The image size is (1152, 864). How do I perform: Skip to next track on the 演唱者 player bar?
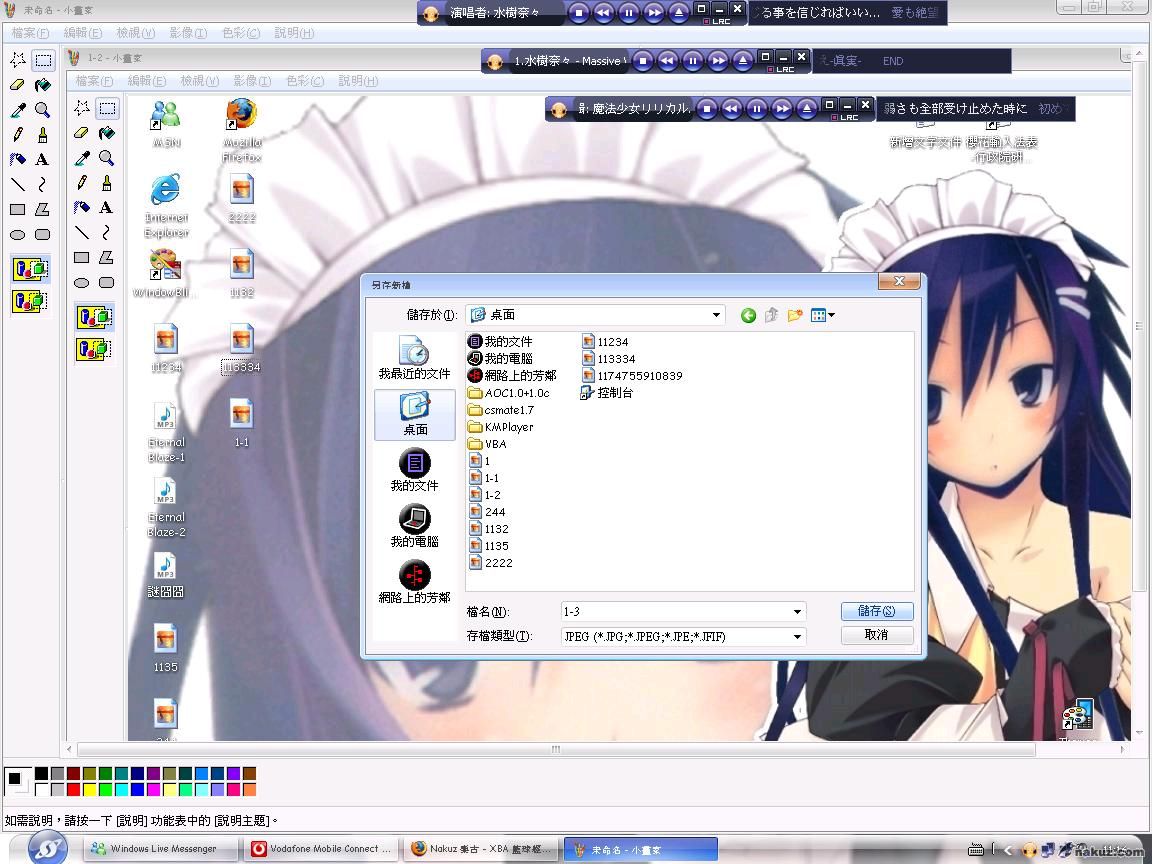[654, 12]
